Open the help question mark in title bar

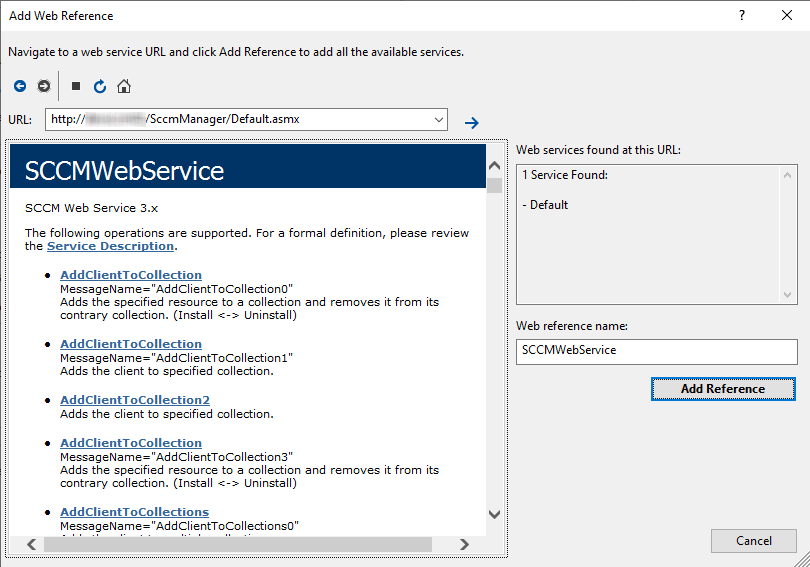742,15
